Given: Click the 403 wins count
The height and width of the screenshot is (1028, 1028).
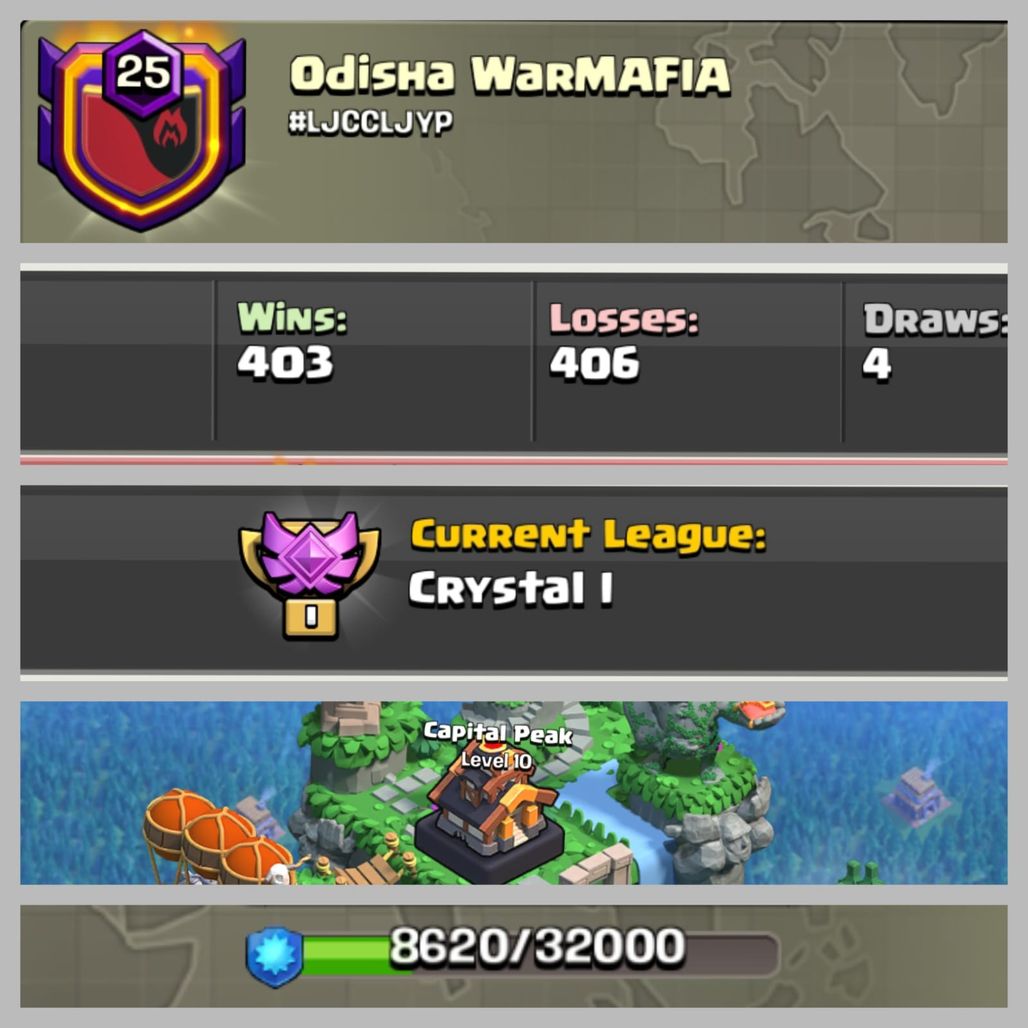Looking at the screenshot, I should pos(285,363).
